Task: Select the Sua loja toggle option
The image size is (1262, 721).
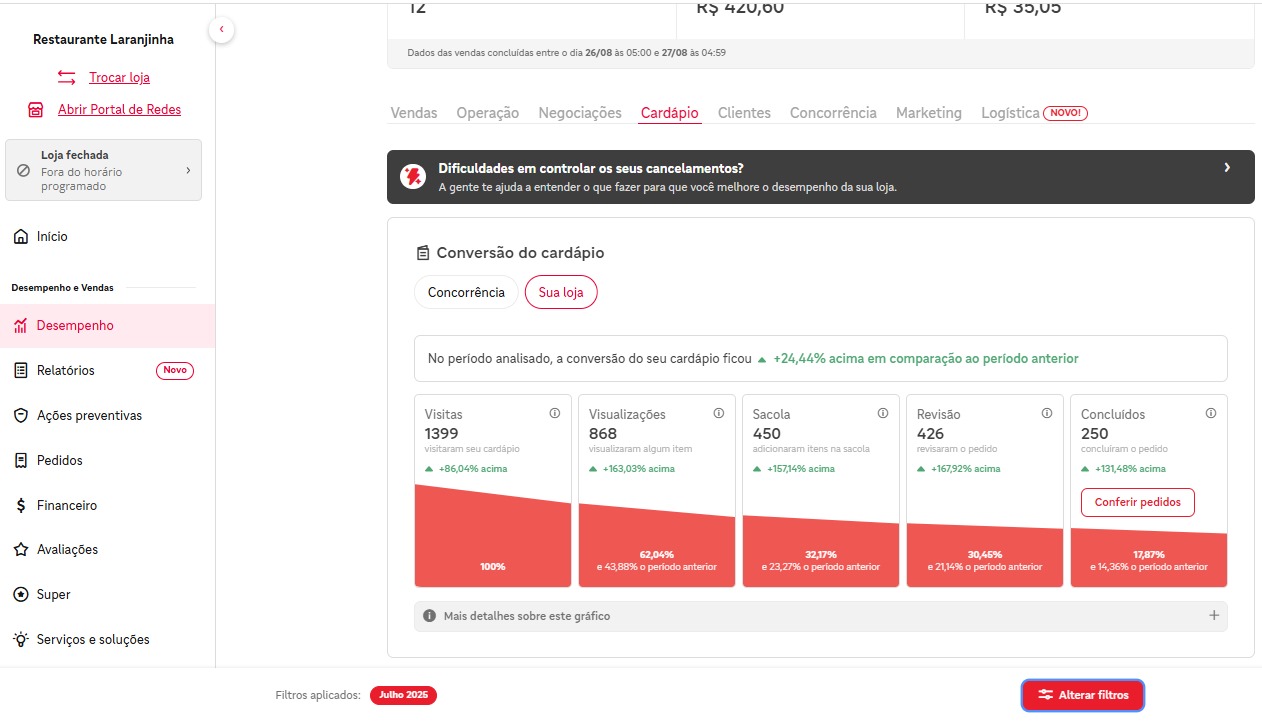Action: coord(561,293)
